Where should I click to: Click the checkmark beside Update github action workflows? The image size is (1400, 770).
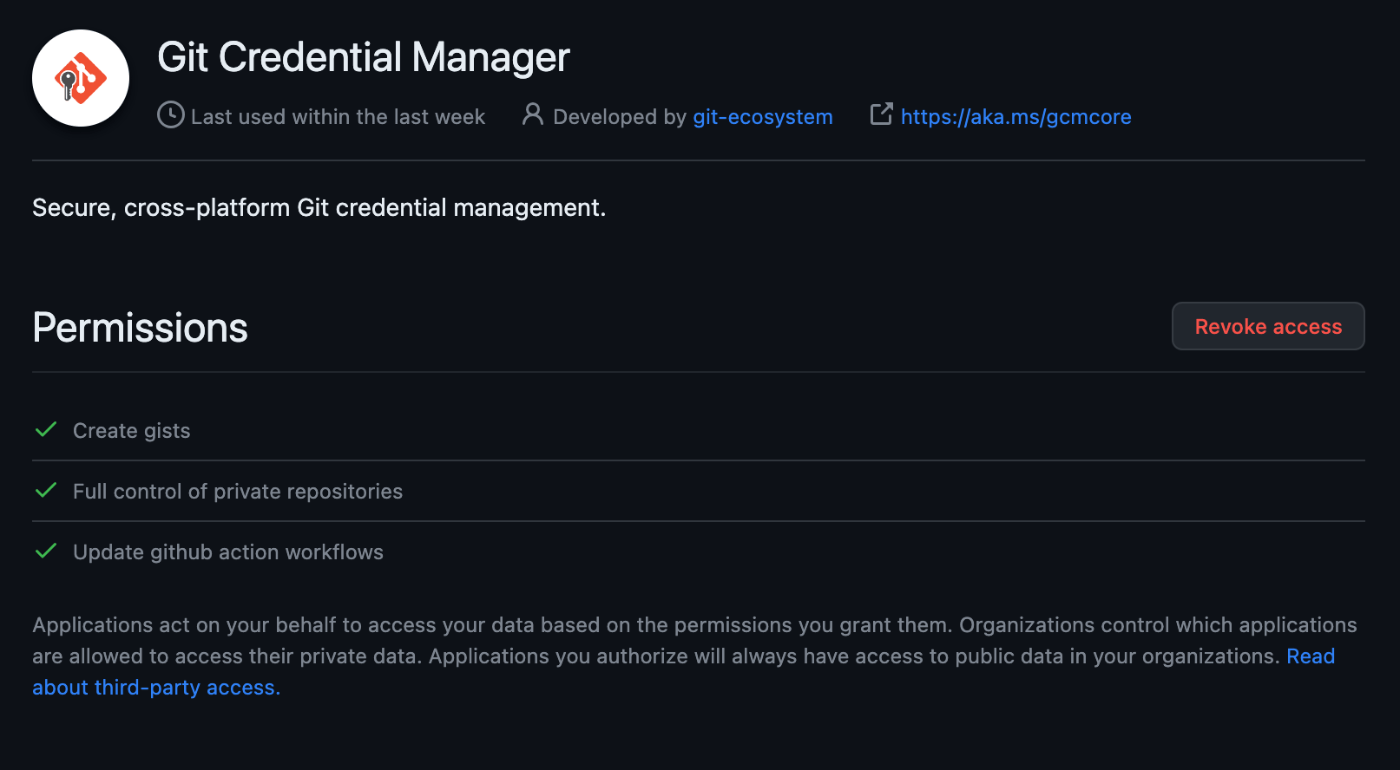coord(46,551)
